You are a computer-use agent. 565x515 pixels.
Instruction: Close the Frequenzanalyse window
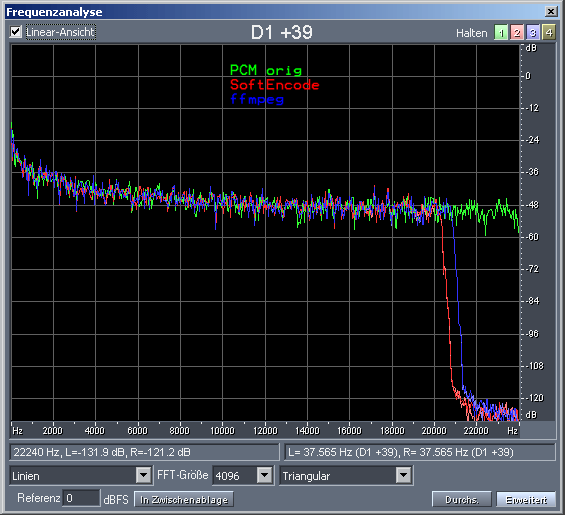pyautogui.click(x=551, y=12)
